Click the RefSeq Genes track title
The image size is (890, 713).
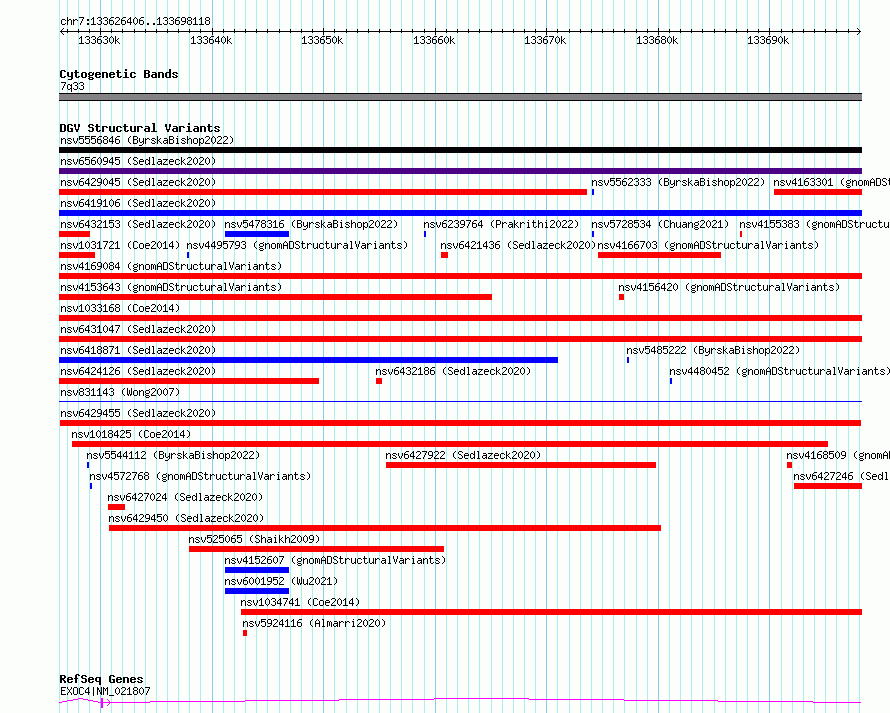(x=101, y=680)
